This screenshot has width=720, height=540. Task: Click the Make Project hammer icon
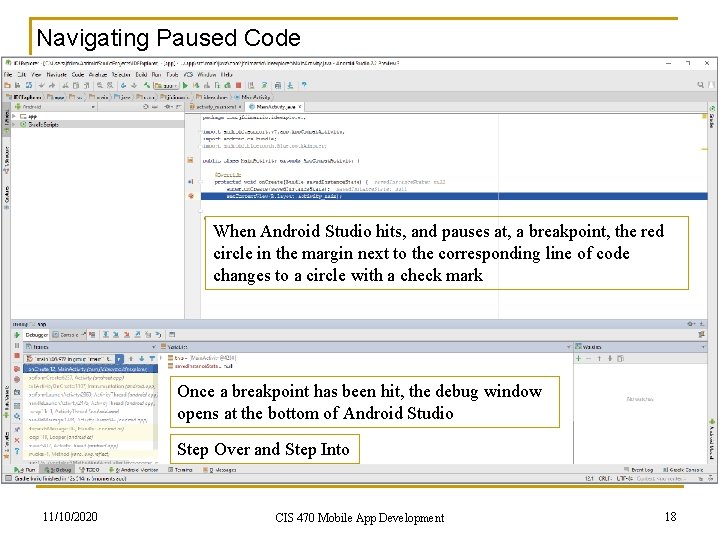146,85
